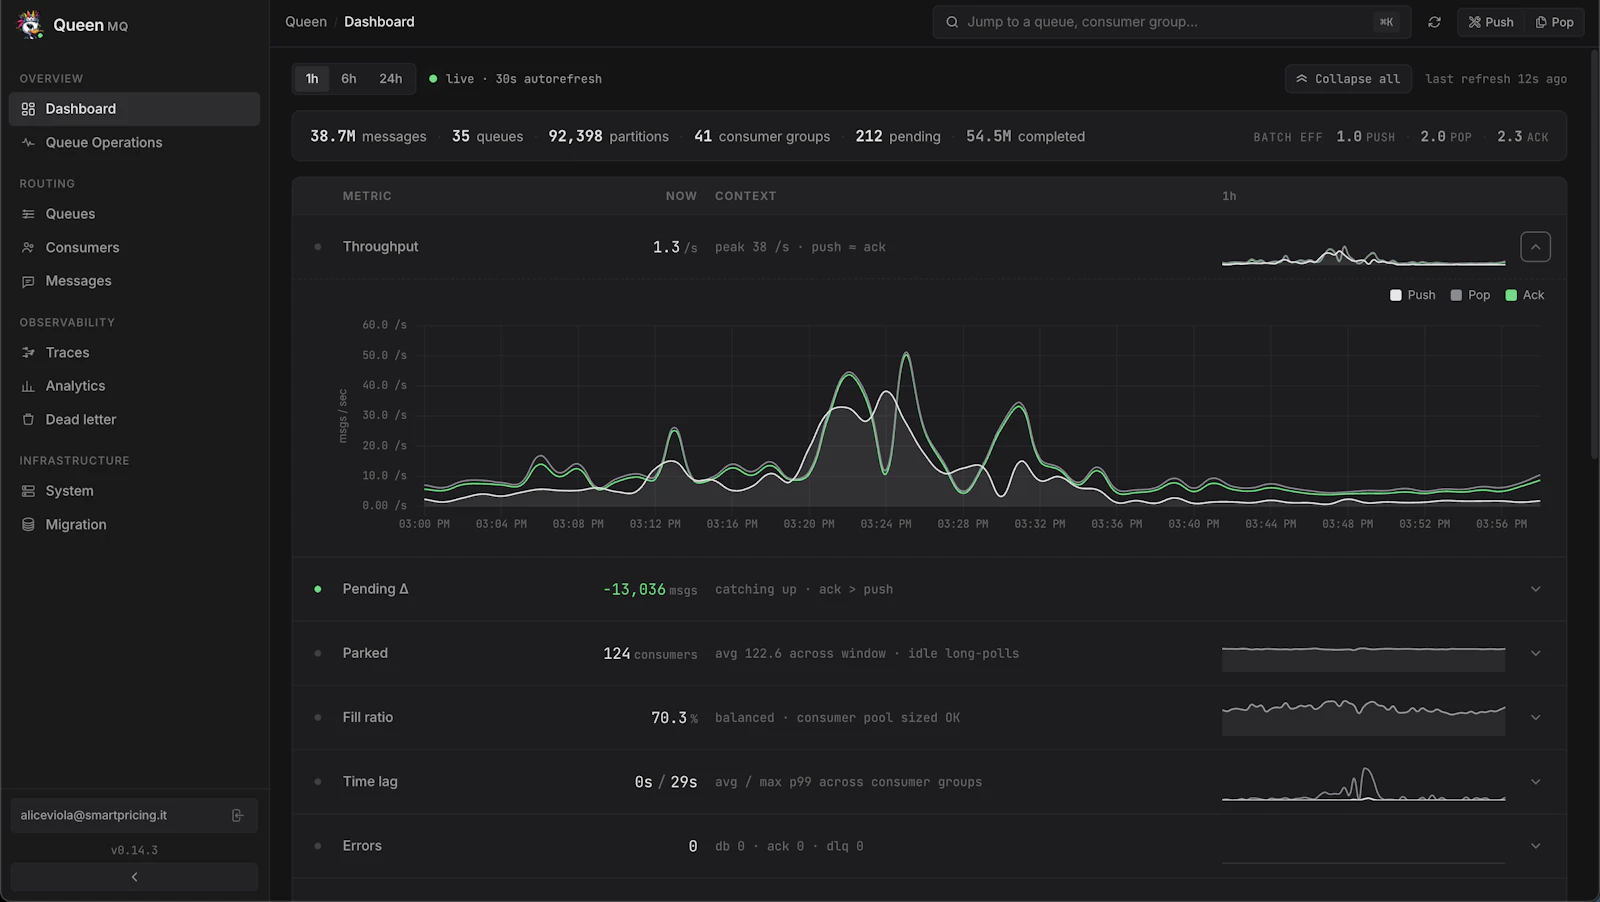
Task: Expand the Parked row details
Action: 1536,654
